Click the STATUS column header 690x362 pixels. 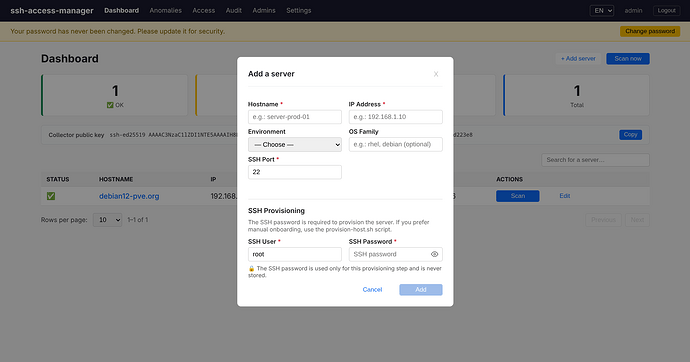58,179
